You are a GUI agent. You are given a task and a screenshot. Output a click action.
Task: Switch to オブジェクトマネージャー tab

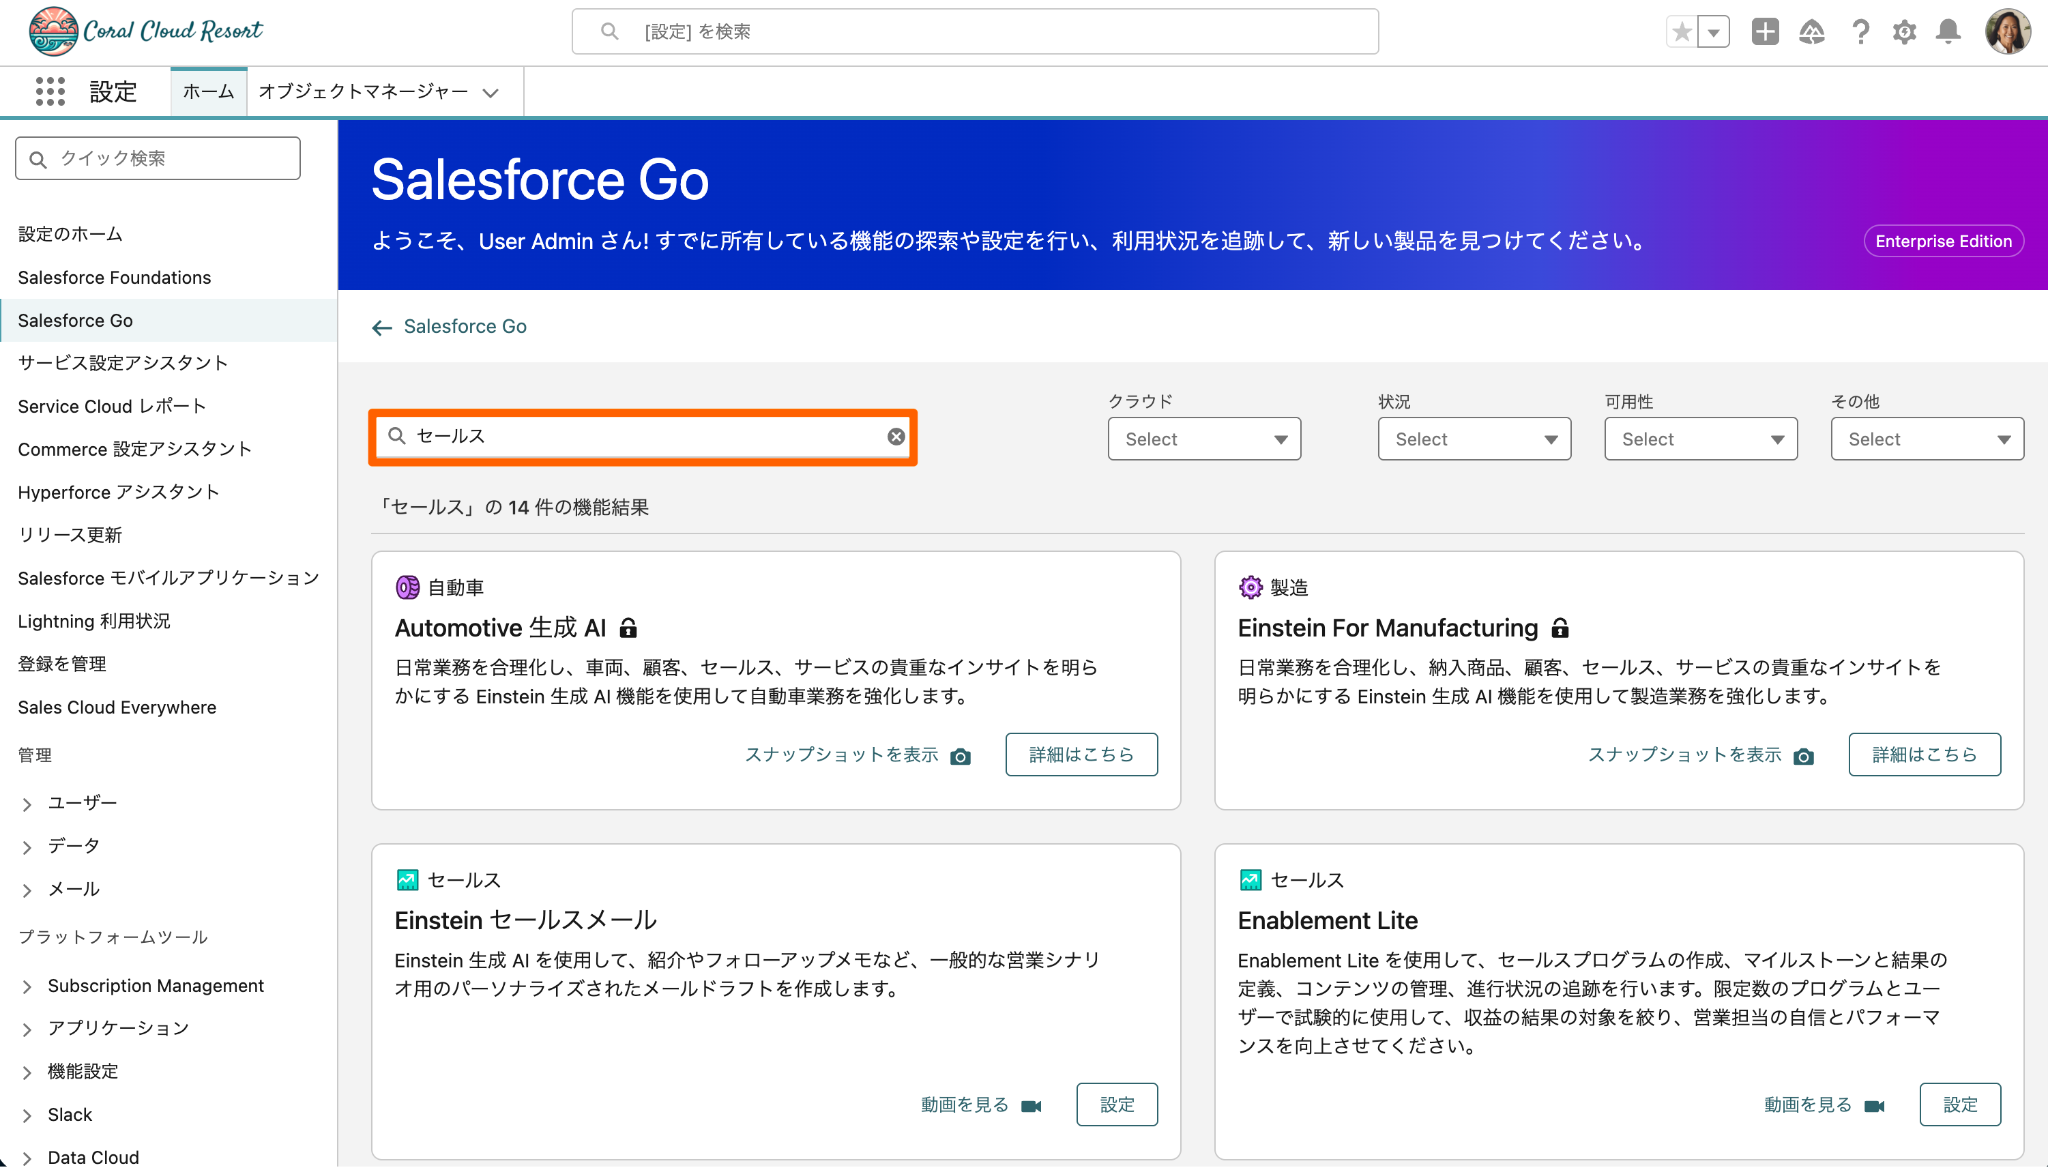click(x=363, y=92)
